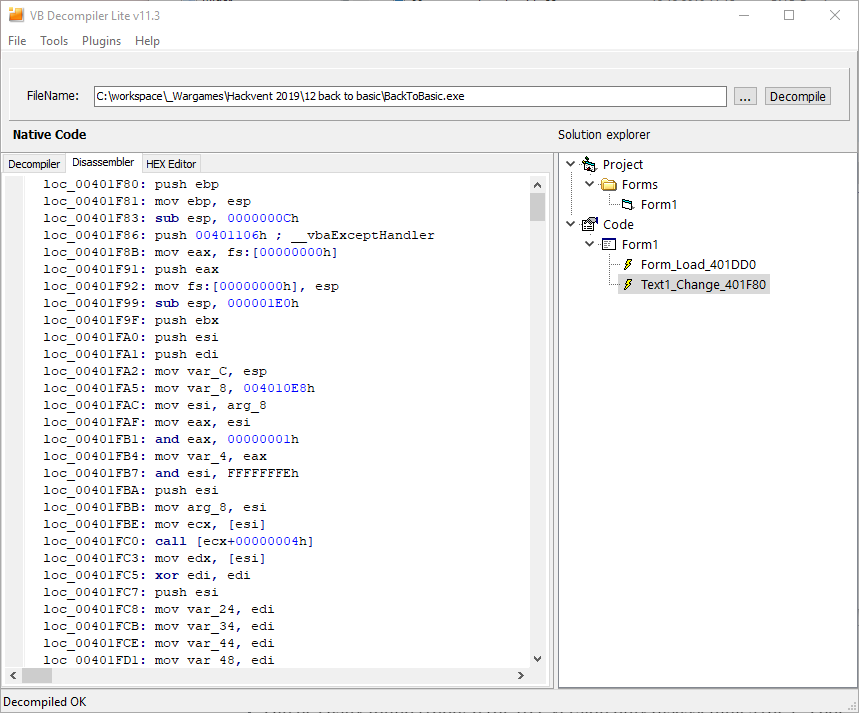The image size is (859, 713).
Task: Click the horizontal scroll left arrow
Action: (13, 675)
